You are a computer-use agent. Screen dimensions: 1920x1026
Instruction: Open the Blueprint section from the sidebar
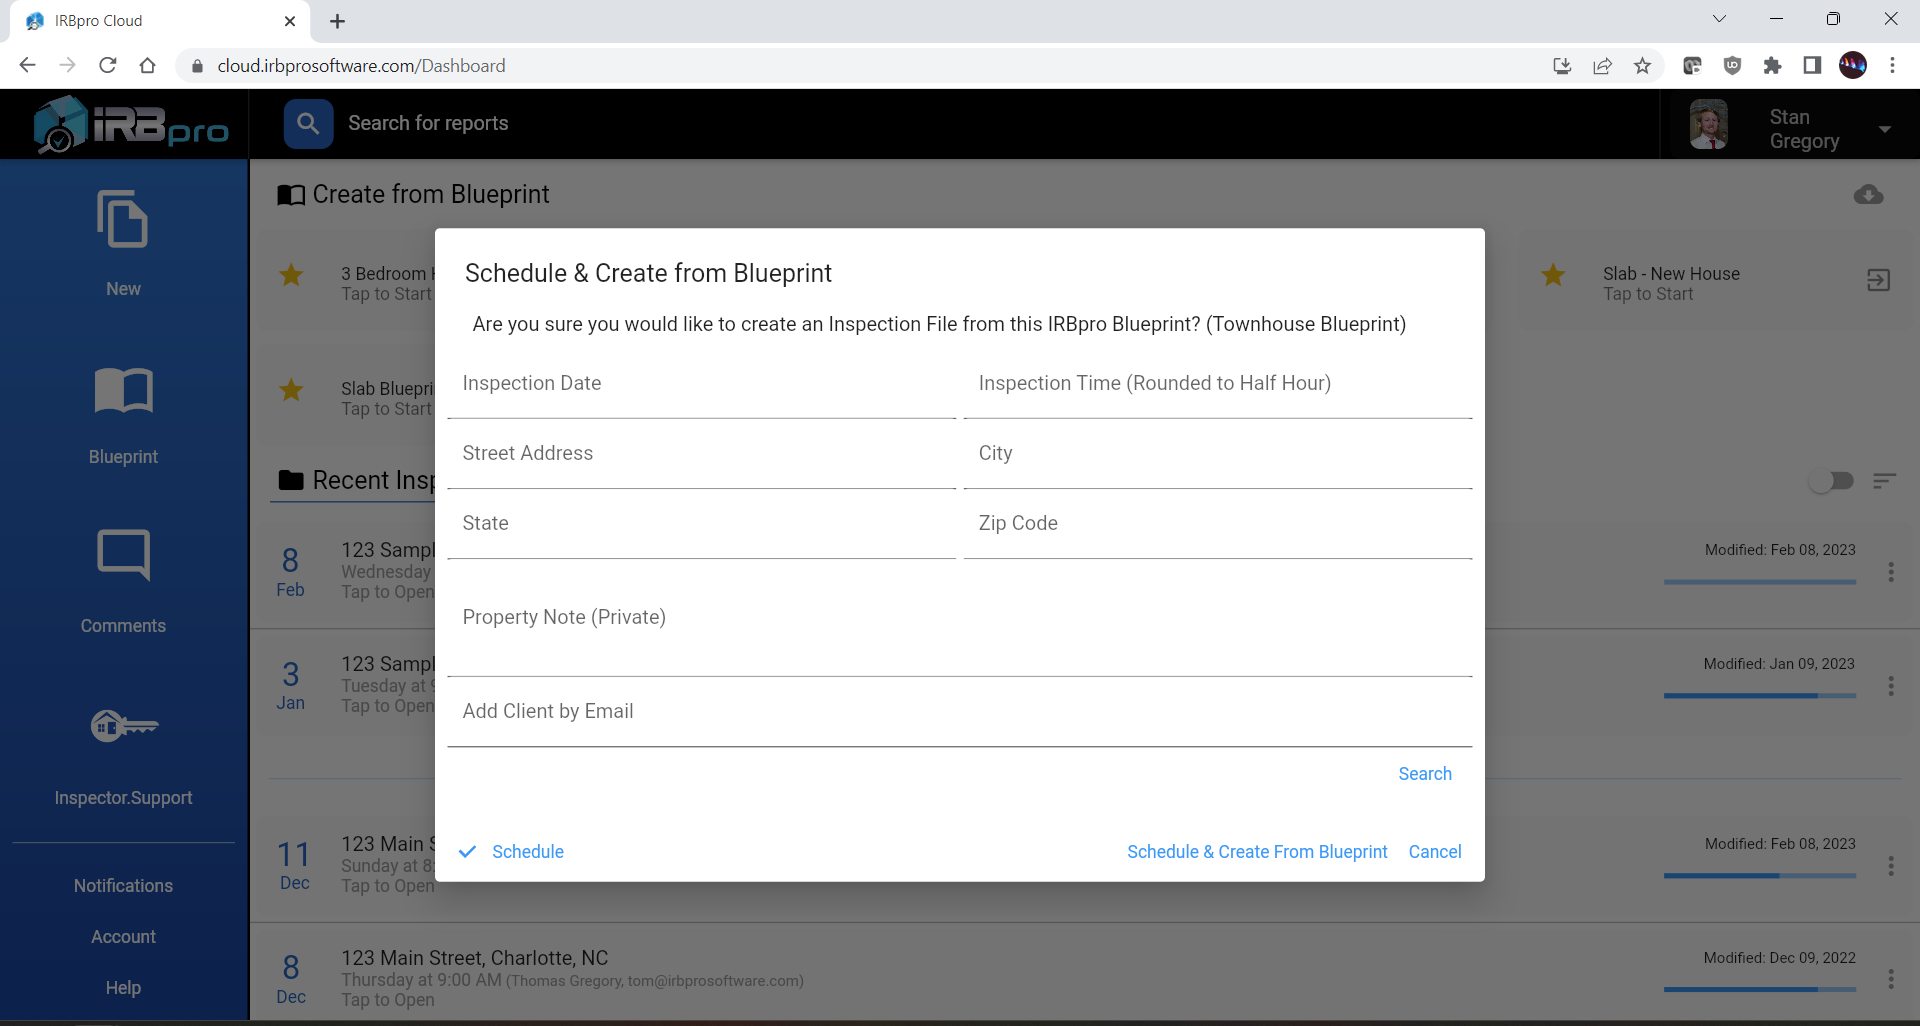122,391
